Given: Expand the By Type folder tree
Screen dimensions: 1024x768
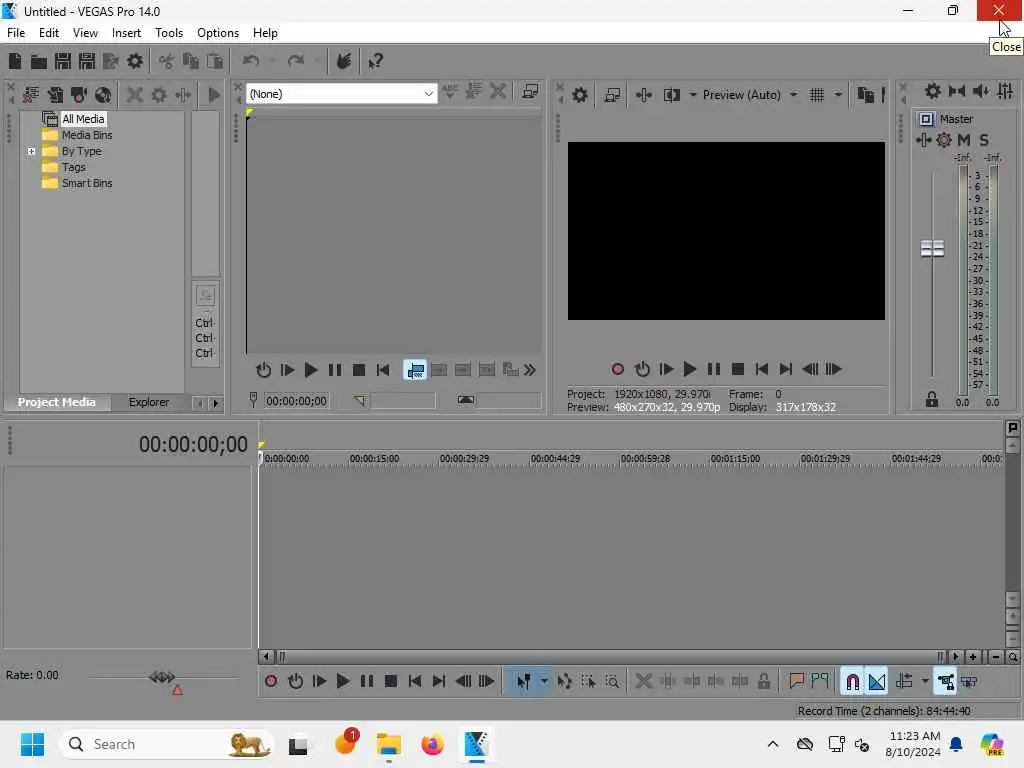Looking at the screenshot, I should point(31,152).
